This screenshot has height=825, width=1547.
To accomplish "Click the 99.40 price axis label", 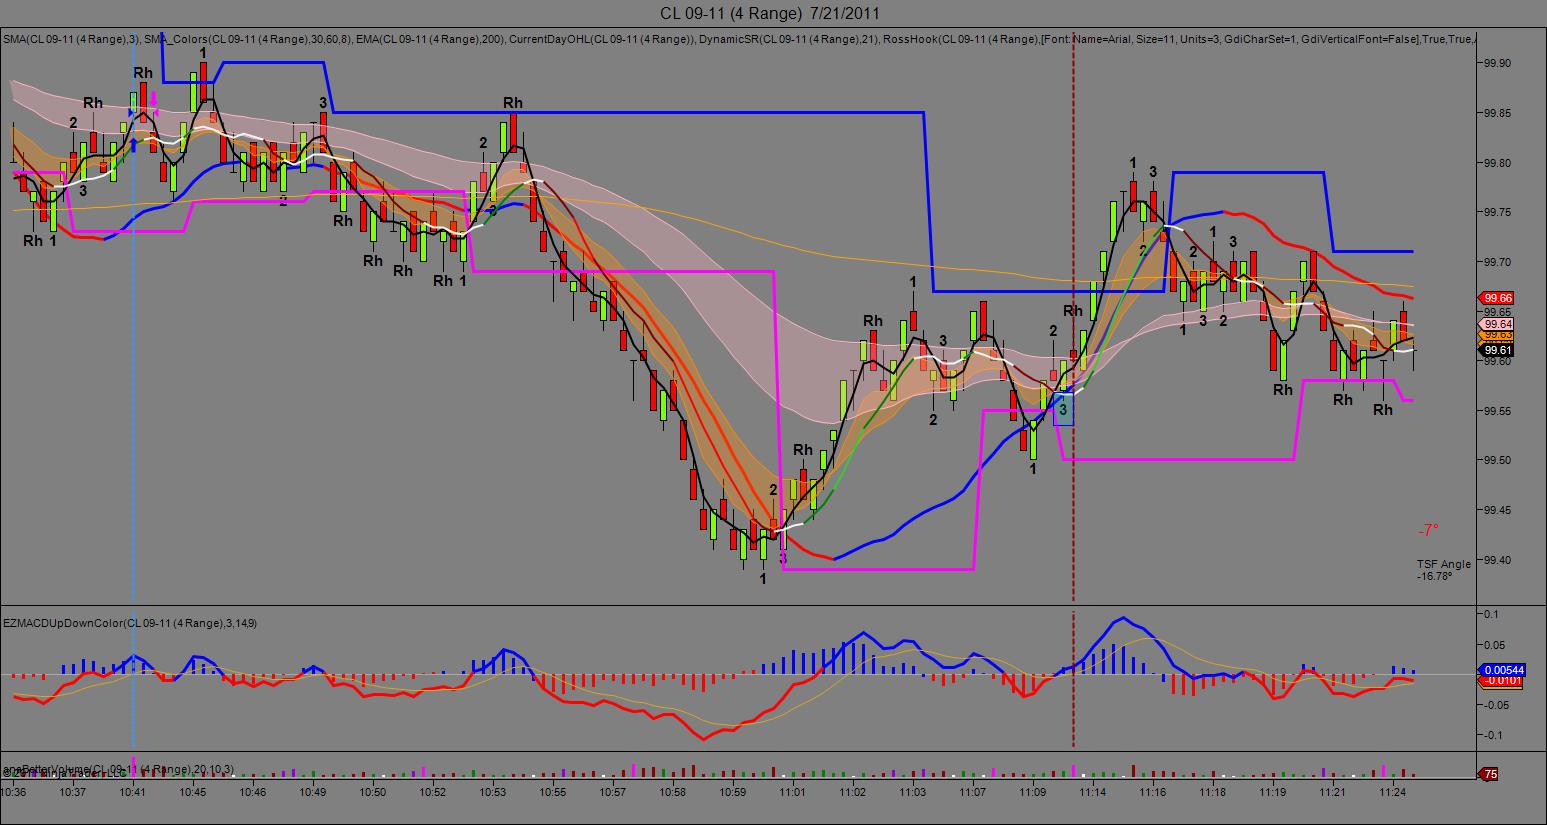I will pos(1497,560).
